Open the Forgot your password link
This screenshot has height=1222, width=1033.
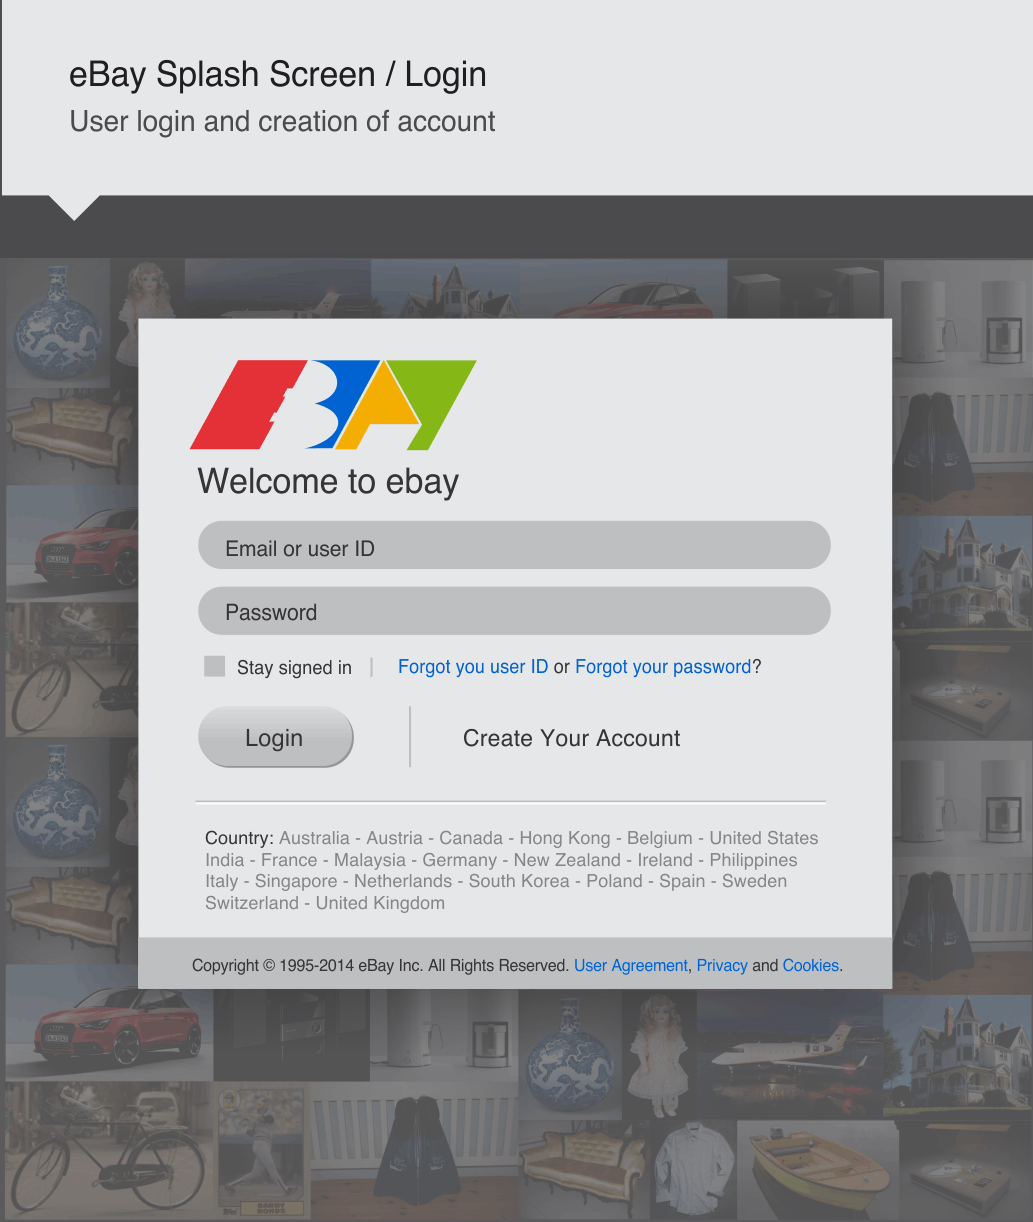[x=663, y=667]
